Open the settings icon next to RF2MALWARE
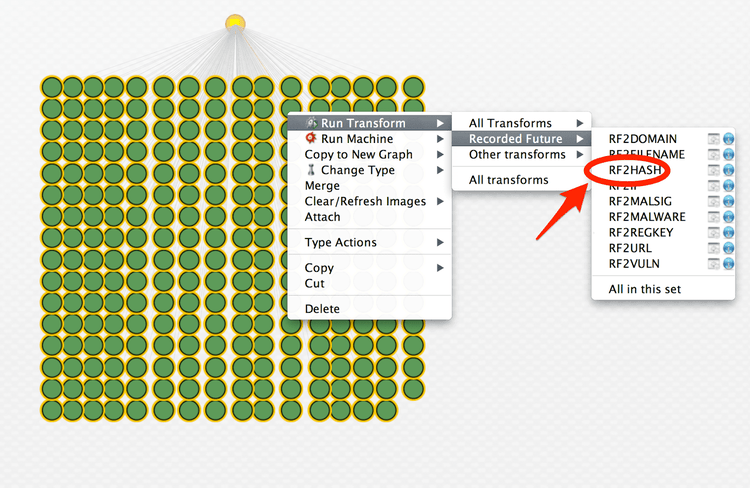This screenshot has width=750, height=488. (x=714, y=217)
